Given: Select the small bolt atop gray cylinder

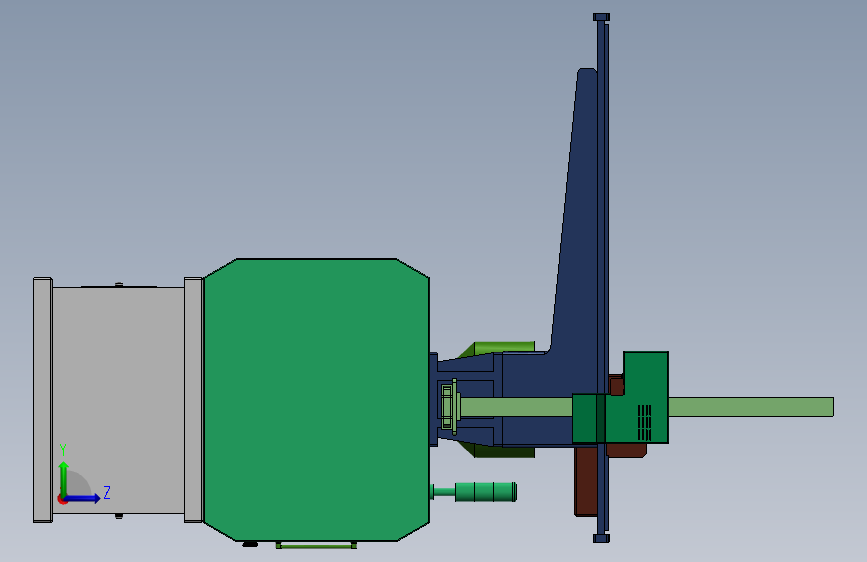Looking at the screenshot, I should coord(119,284).
